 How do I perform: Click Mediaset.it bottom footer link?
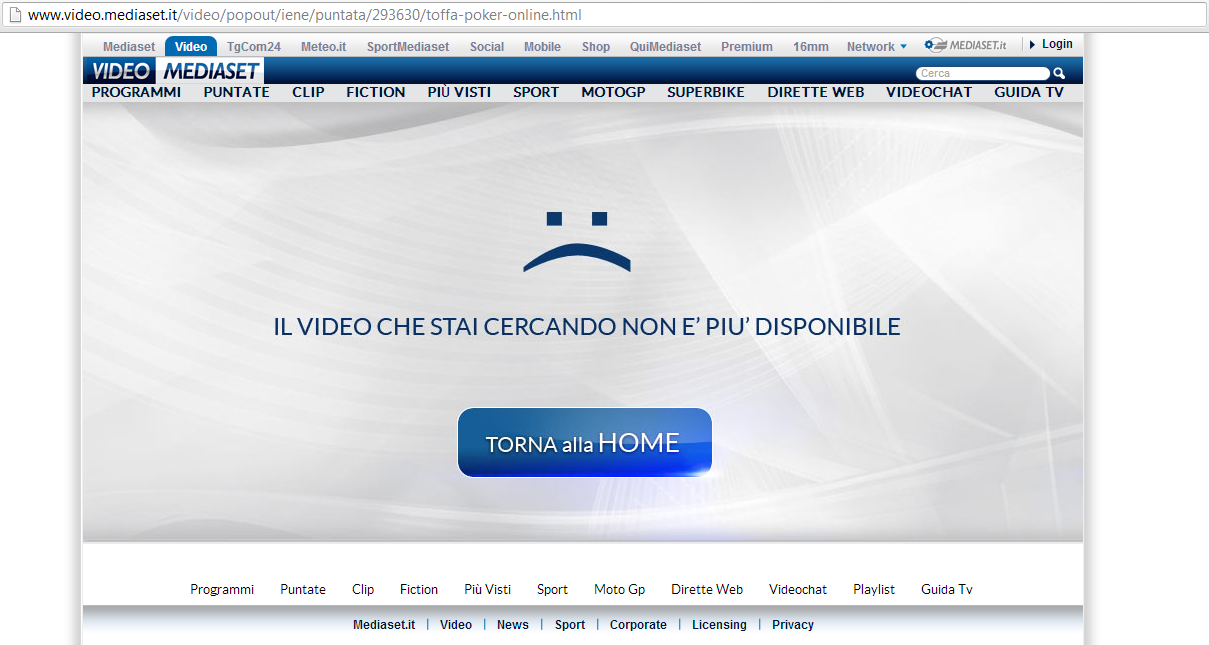coord(384,625)
